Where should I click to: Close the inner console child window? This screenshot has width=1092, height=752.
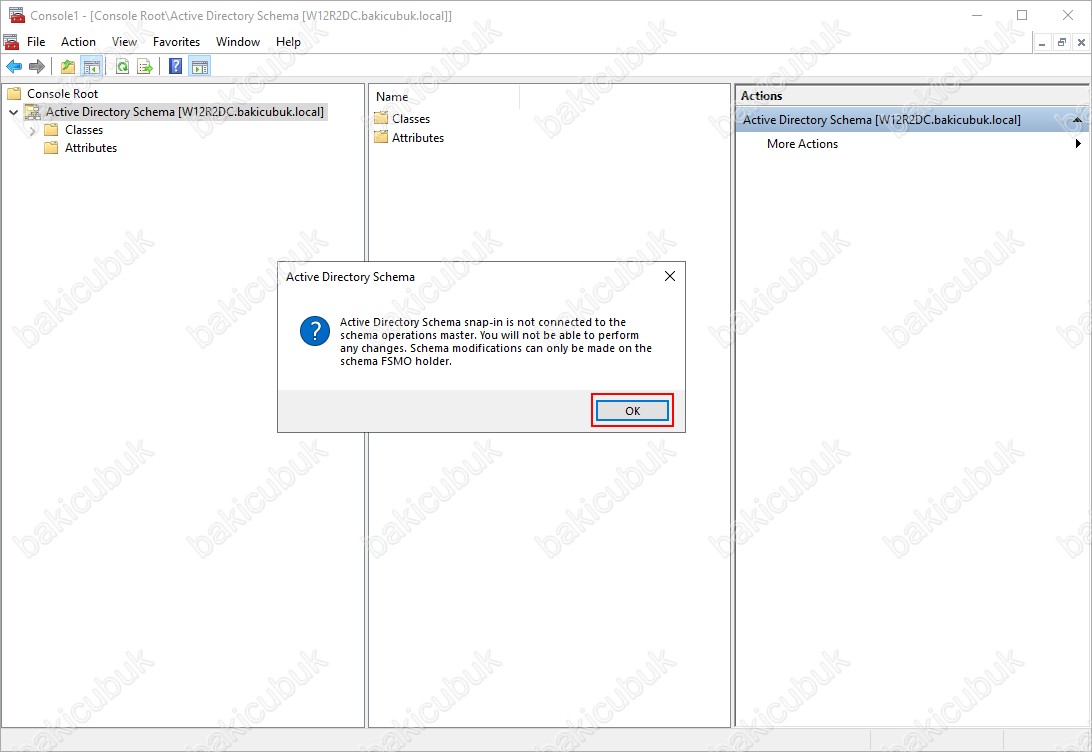pyautogui.click(x=1082, y=42)
